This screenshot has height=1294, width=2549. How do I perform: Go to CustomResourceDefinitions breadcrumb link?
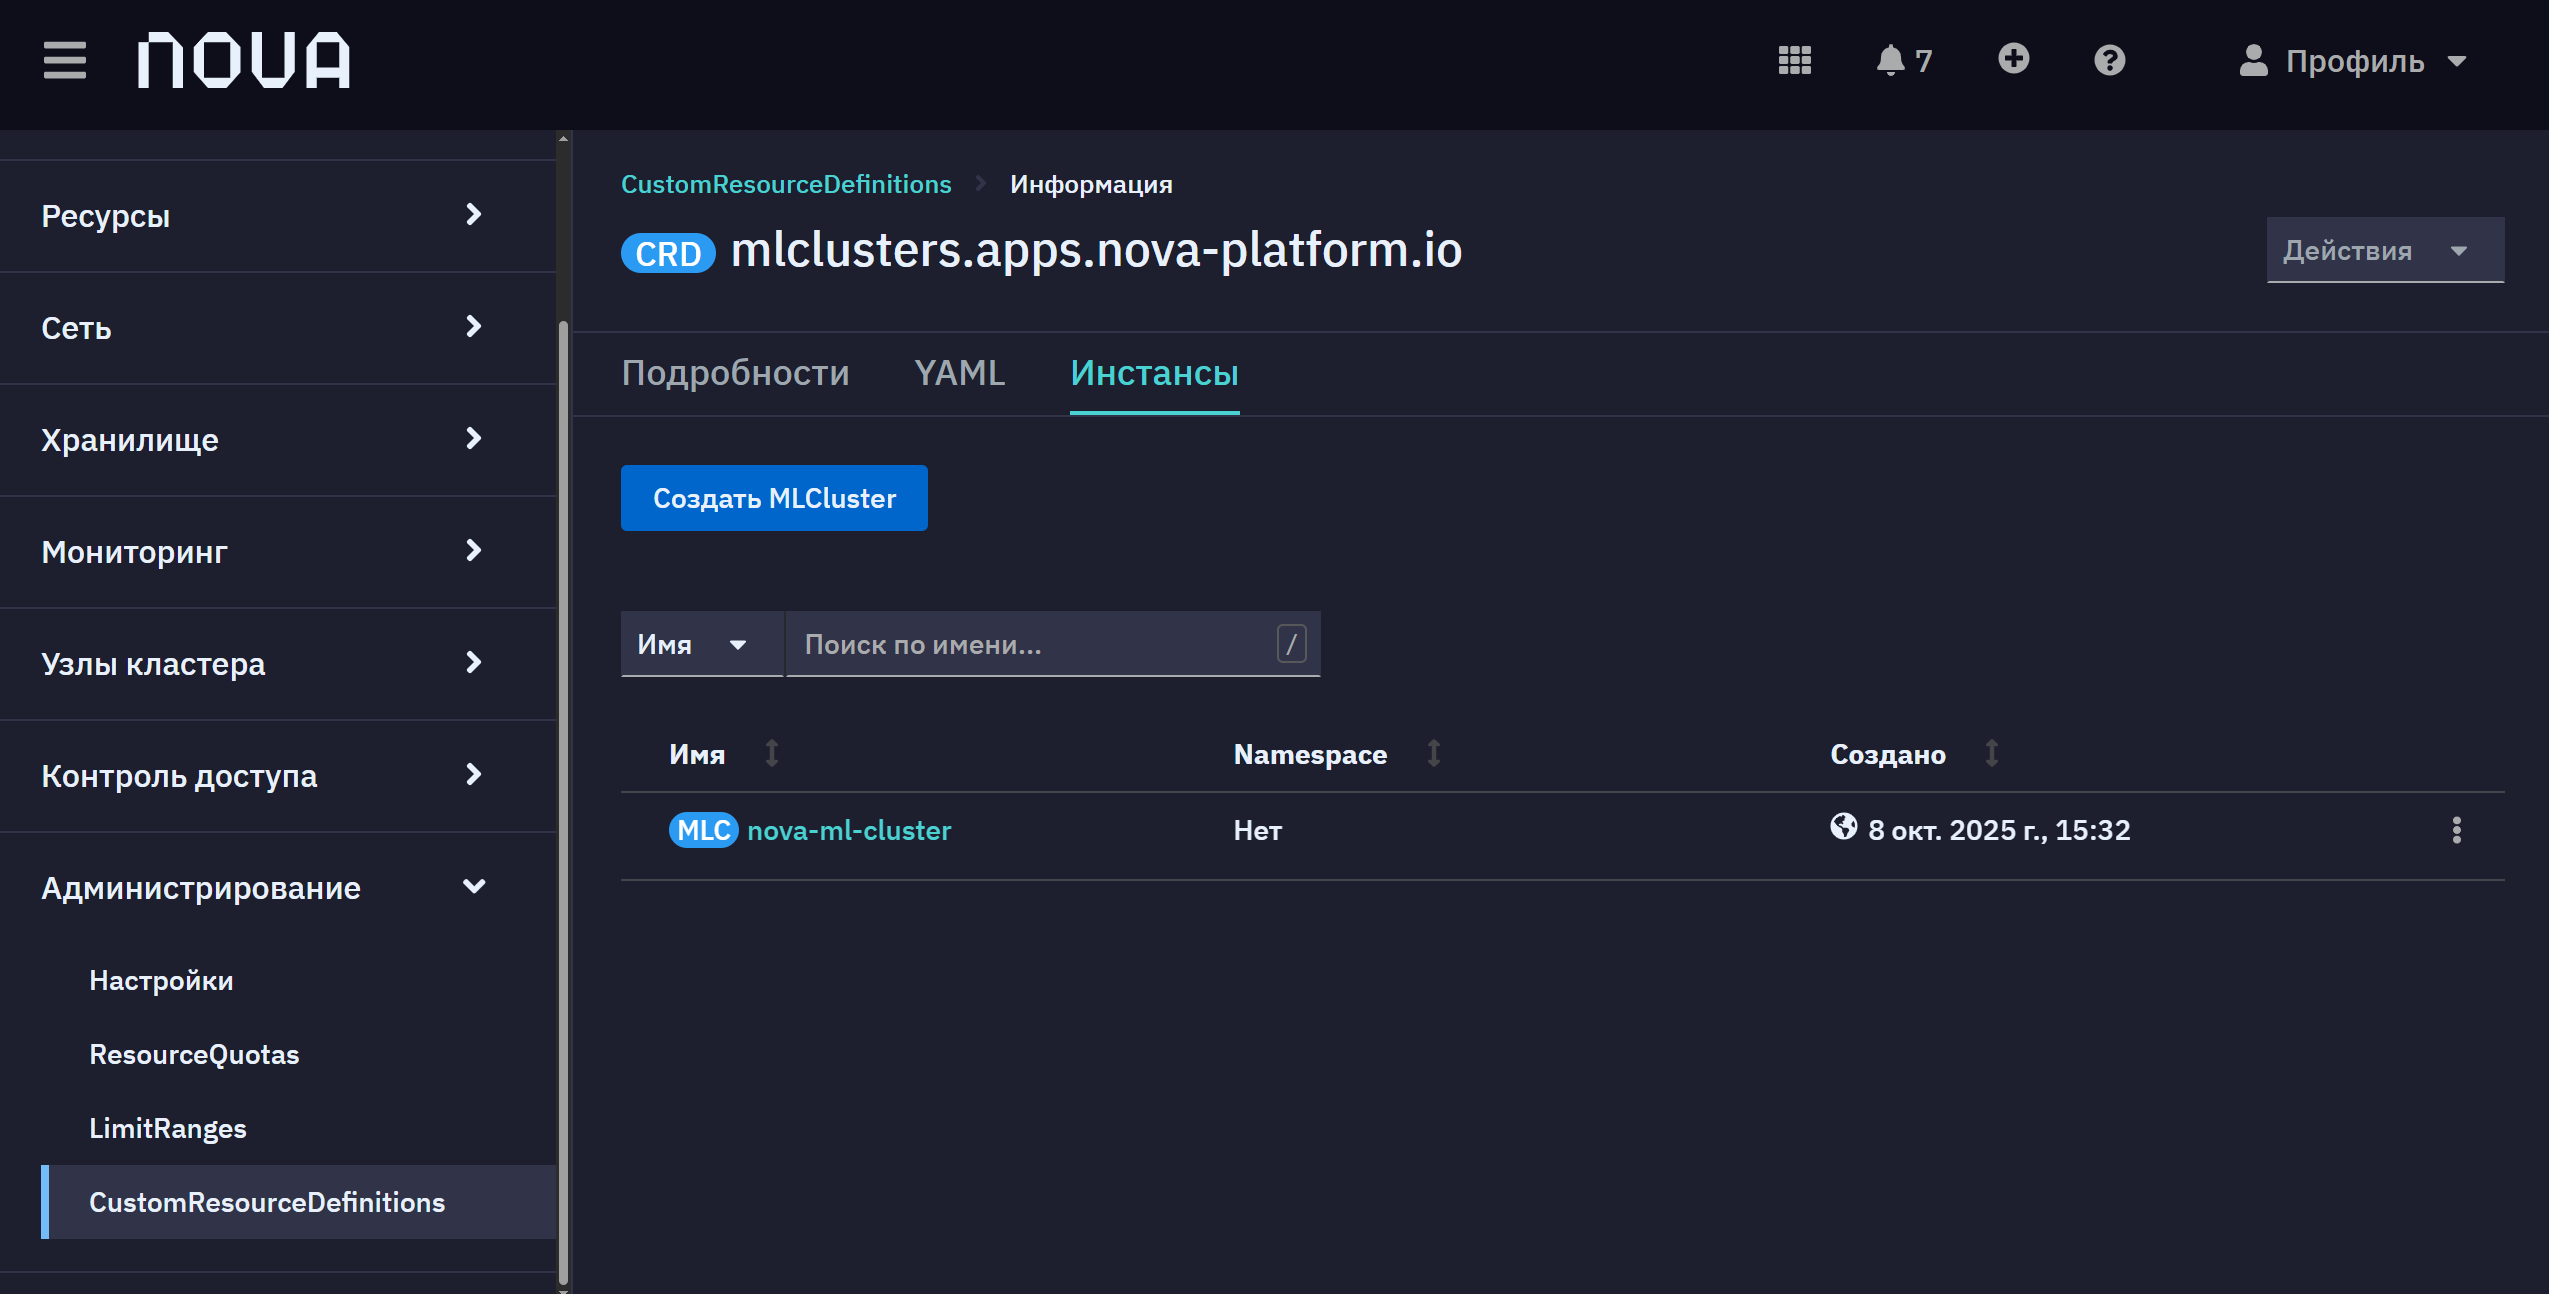click(x=786, y=184)
